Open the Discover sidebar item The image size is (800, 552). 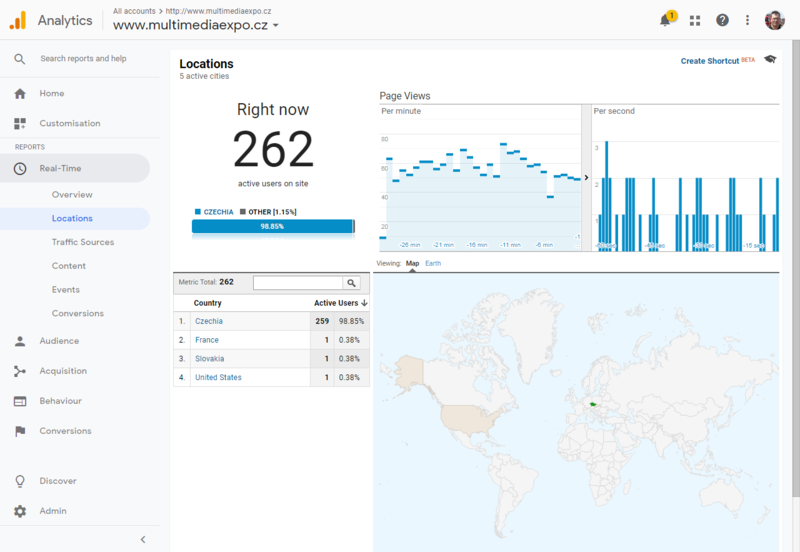click(x=58, y=481)
